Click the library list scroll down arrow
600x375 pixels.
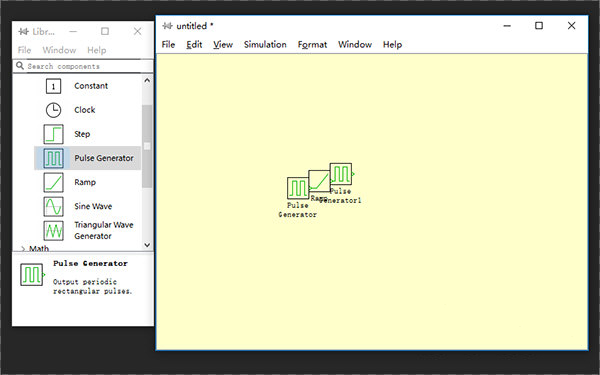(x=147, y=245)
